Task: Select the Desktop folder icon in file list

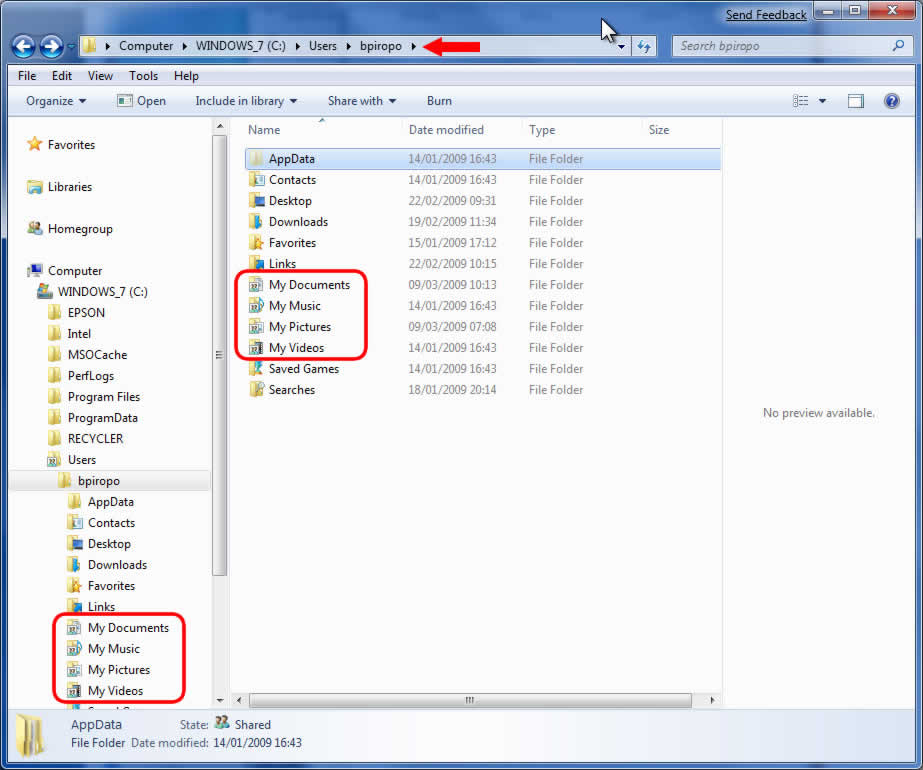Action: 256,201
